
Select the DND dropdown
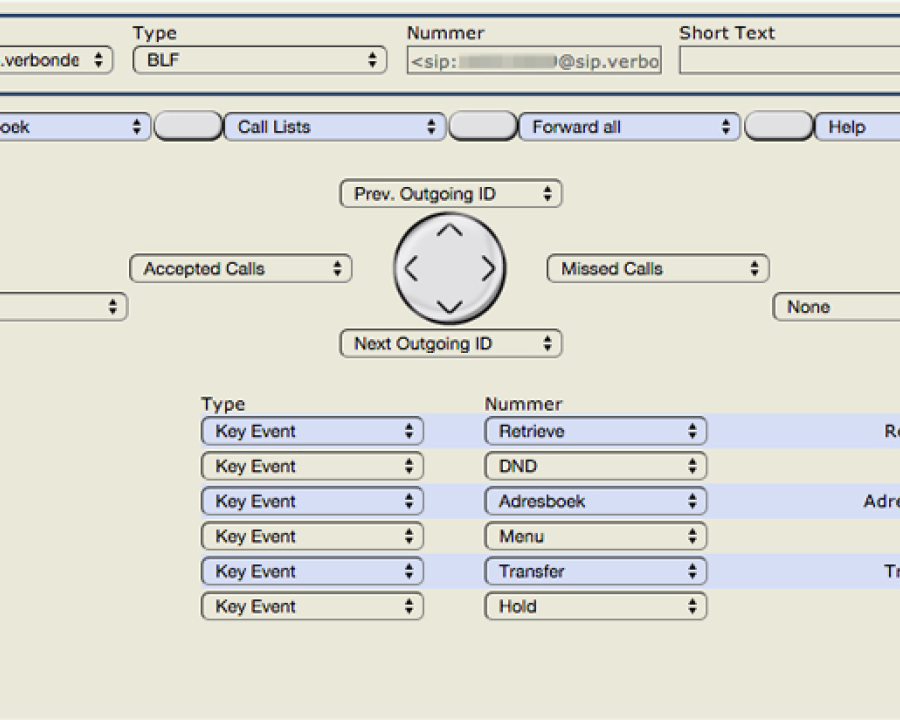tap(596, 467)
